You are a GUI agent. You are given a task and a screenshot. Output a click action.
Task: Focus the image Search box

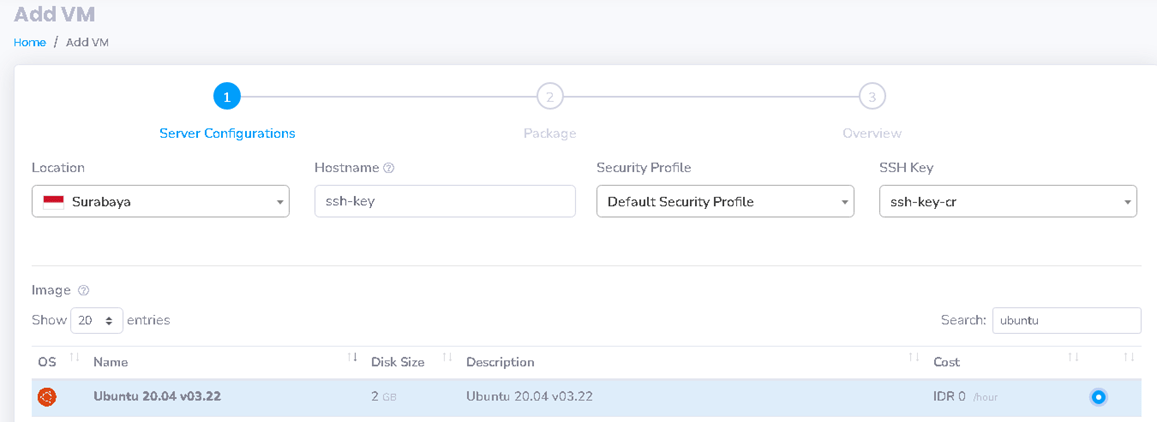[x=1066, y=320]
